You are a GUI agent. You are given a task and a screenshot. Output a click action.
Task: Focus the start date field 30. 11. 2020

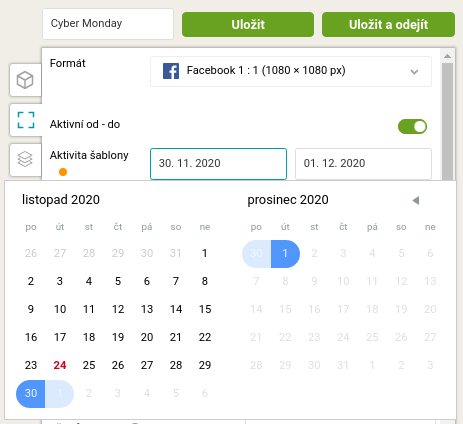coord(218,164)
